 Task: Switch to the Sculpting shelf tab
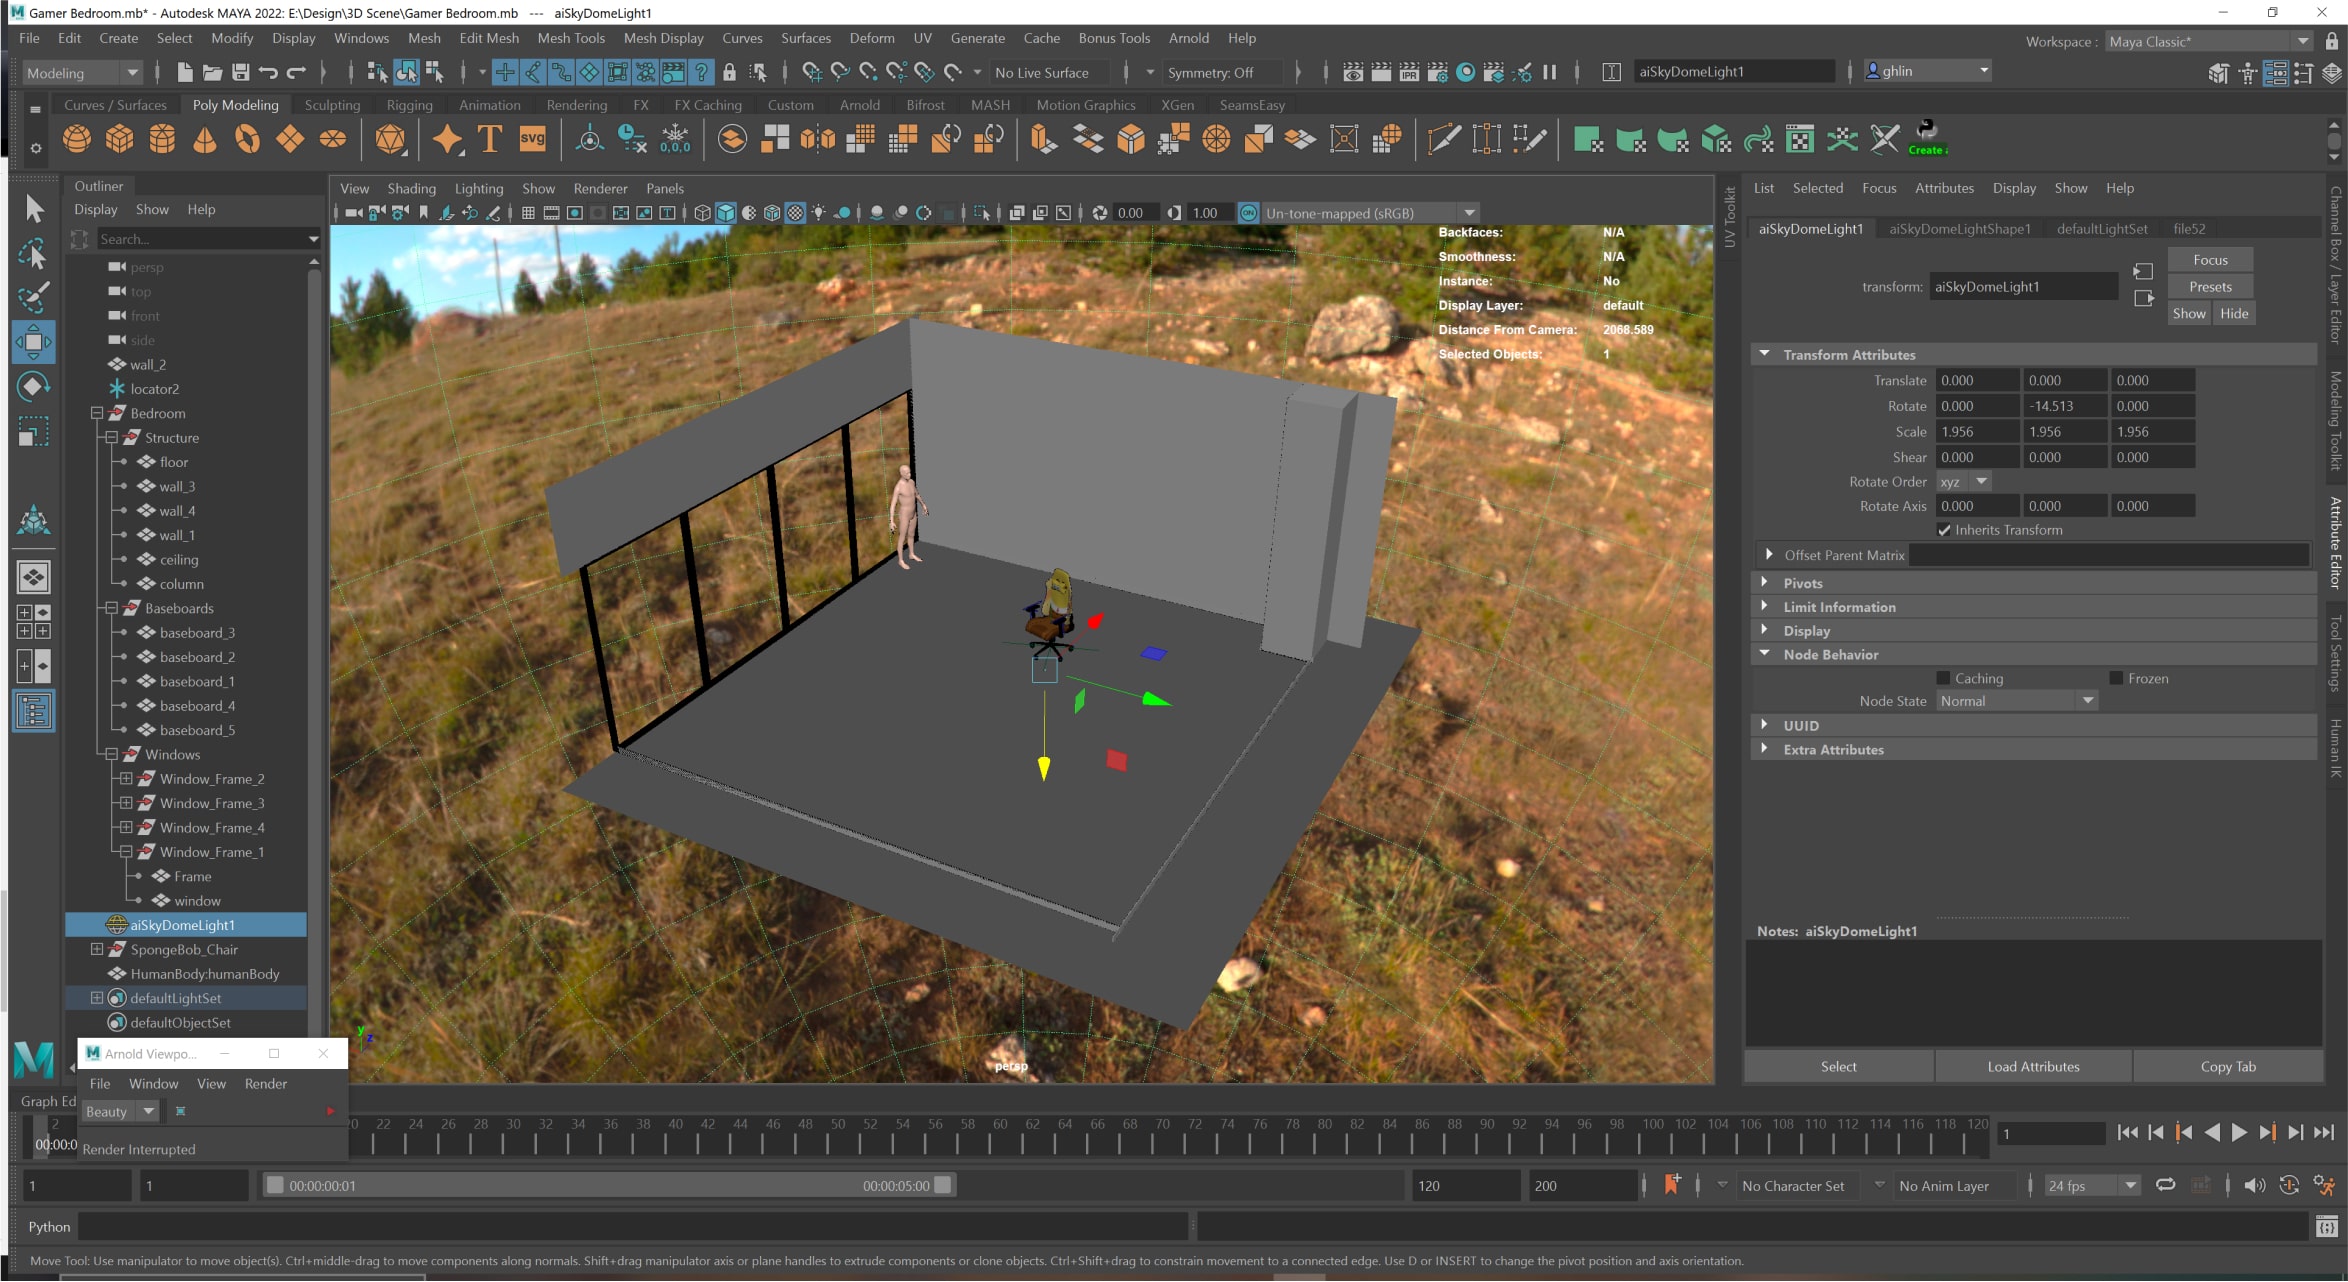332,105
